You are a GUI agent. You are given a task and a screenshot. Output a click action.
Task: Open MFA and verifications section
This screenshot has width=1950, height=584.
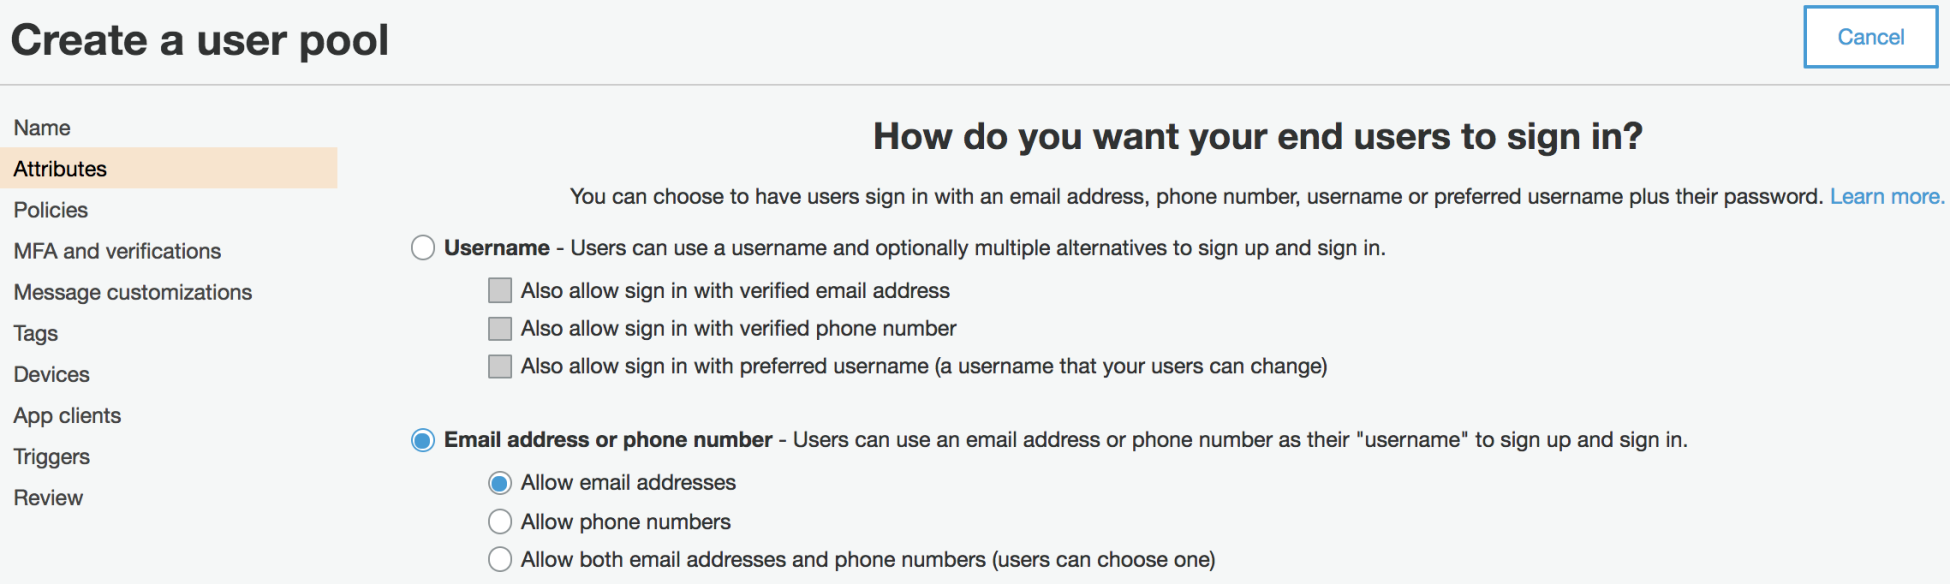pyautogui.click(x=117, y=251)
